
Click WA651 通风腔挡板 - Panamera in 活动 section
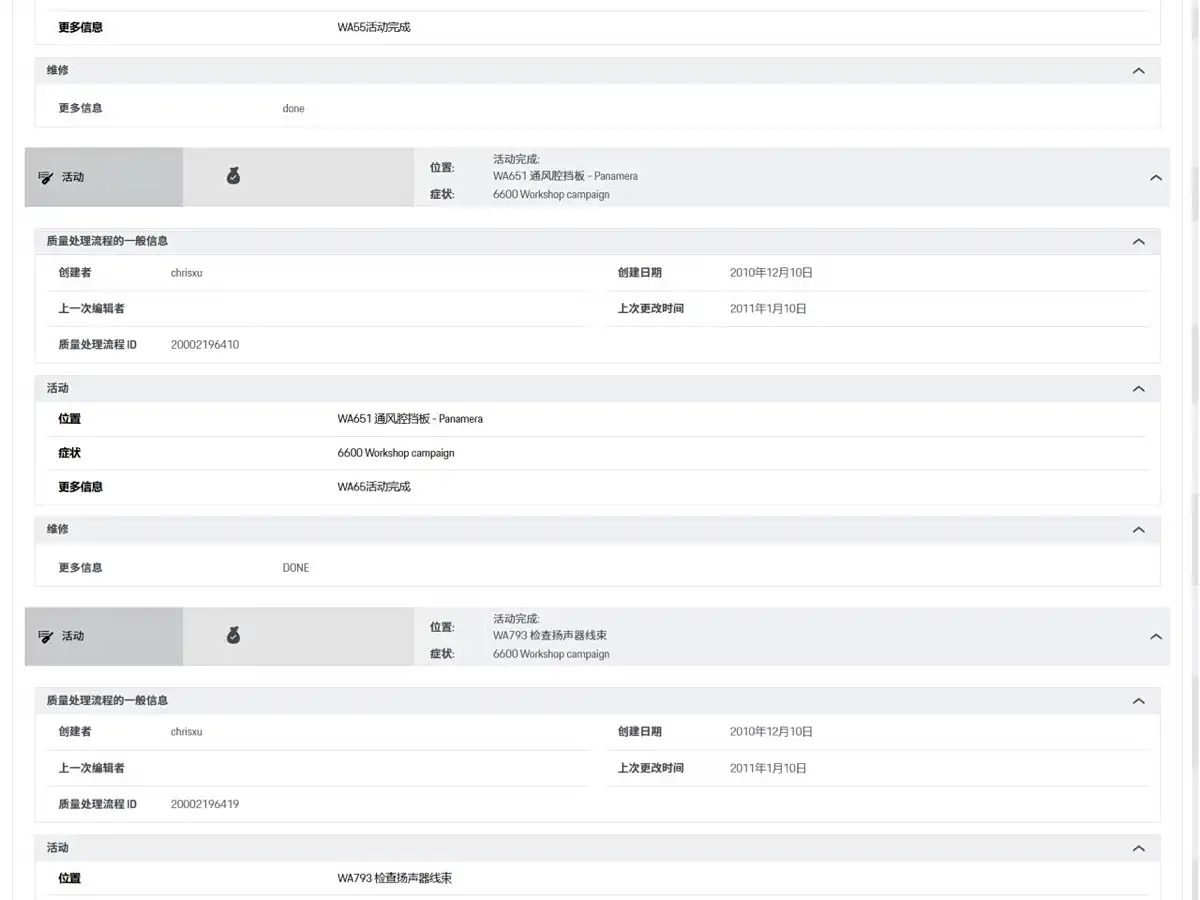click(410, 418)
